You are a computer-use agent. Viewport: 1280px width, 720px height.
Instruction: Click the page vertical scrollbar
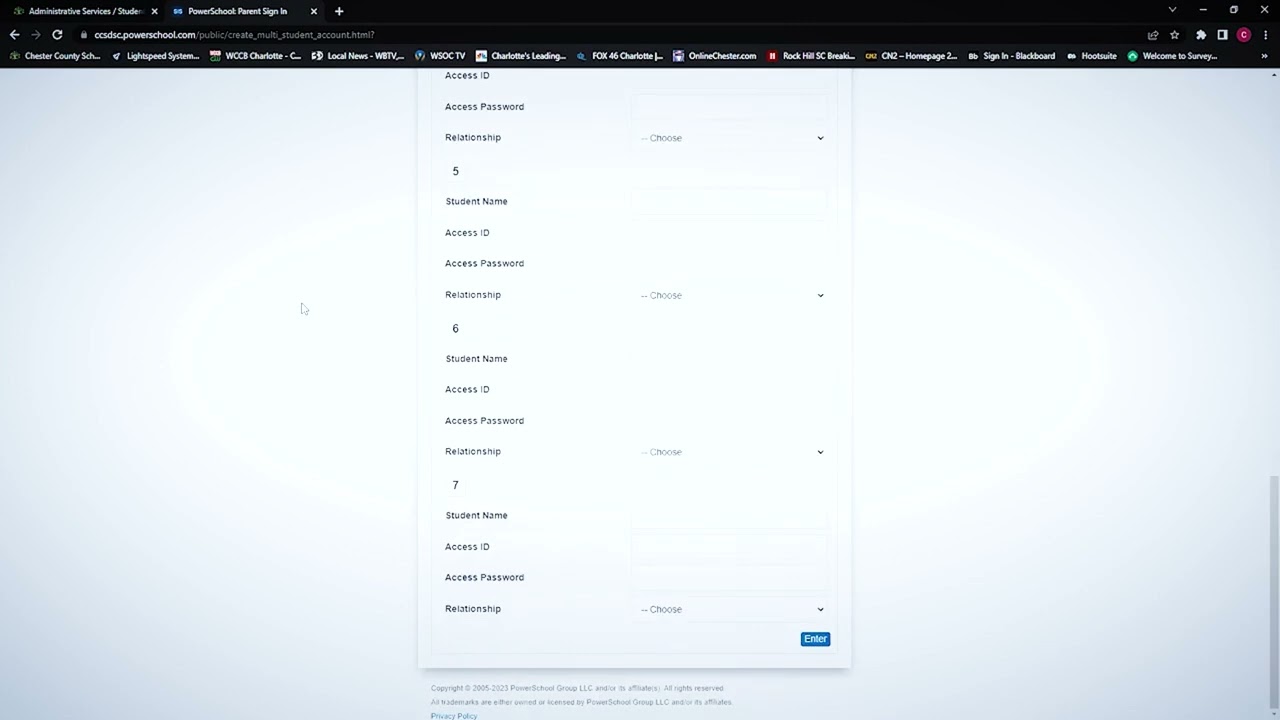coord(1274,590)
